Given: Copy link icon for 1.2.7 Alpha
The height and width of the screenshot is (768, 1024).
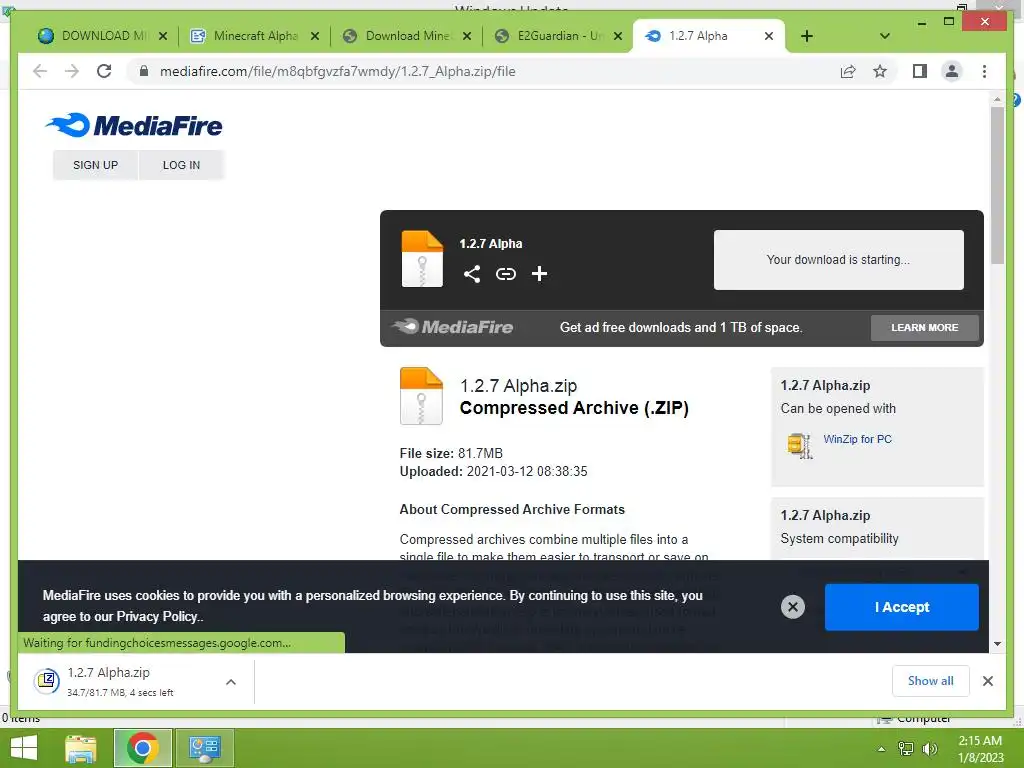Looking at the screenshot, I should (x=505, y=274).
